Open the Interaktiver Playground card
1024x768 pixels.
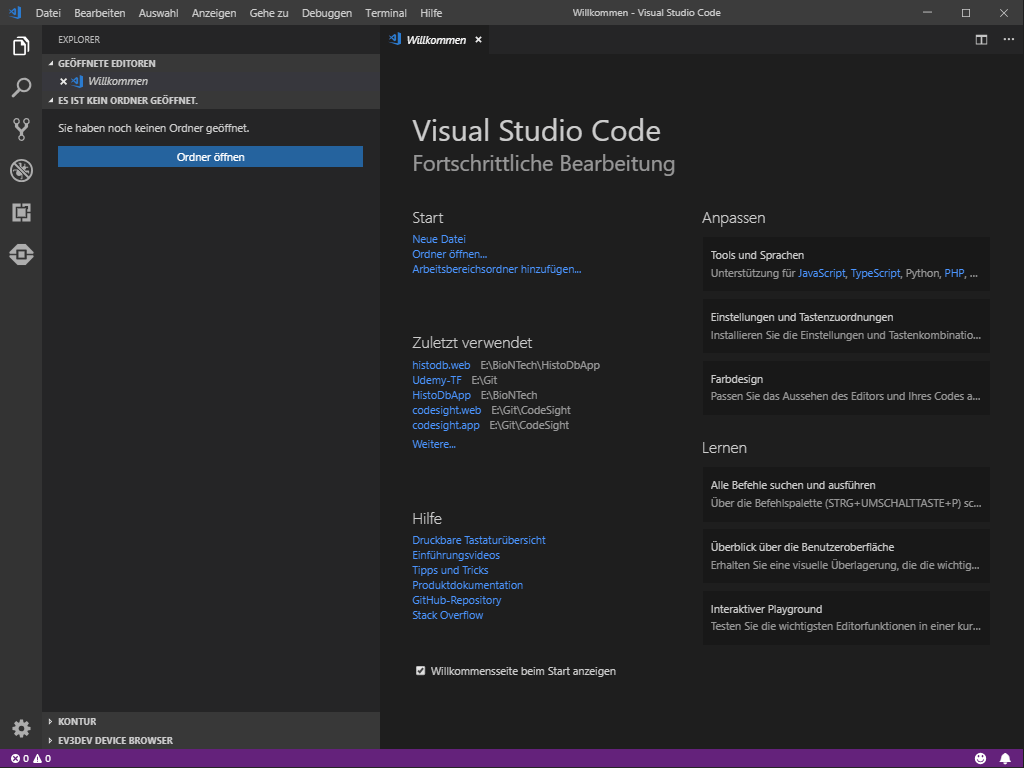pos(846,618)
